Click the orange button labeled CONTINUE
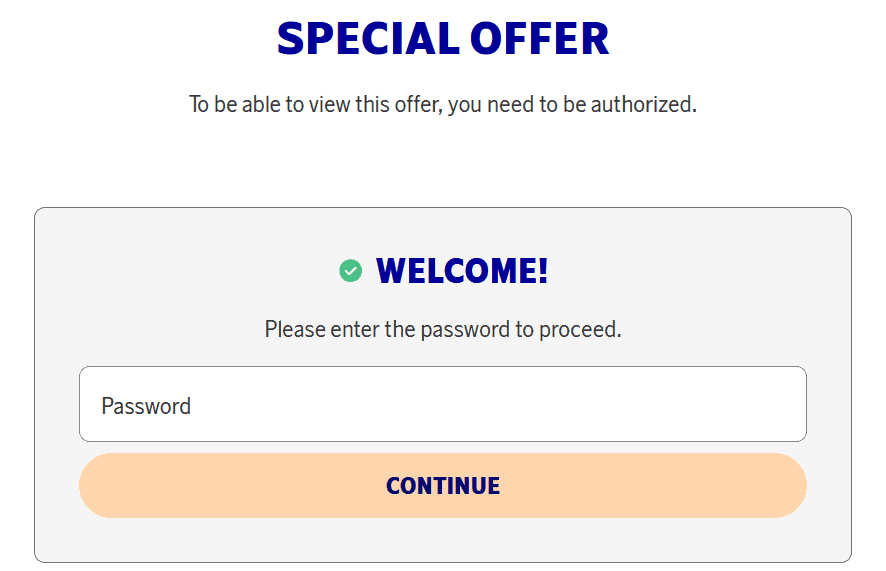 (442, 486)
